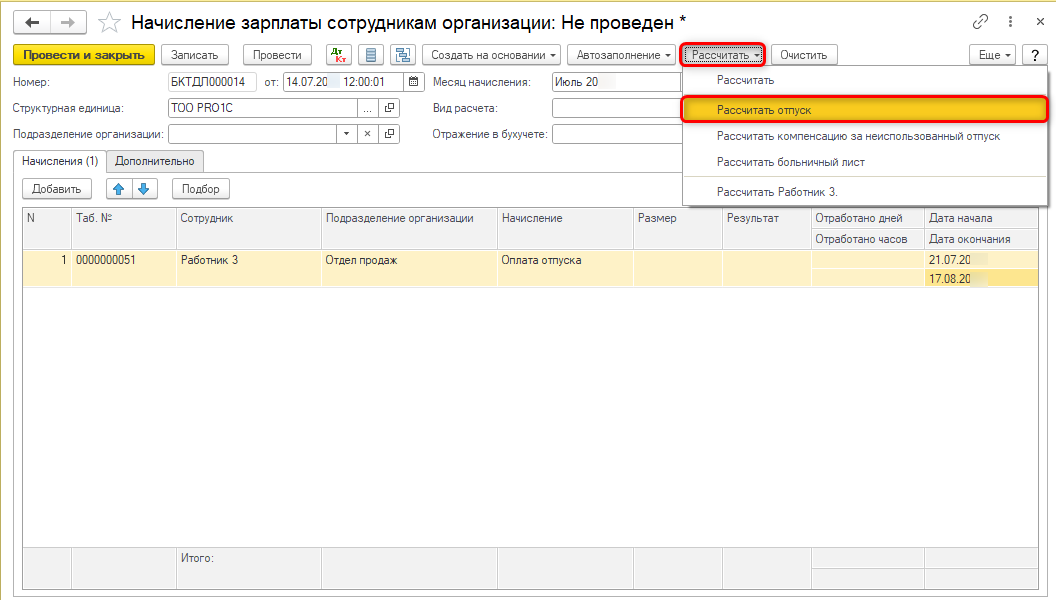Open the Автозаполнение dropdown menu
Image resolution: width=1056 pixels, height=600 pixels.
coord(623,55)
